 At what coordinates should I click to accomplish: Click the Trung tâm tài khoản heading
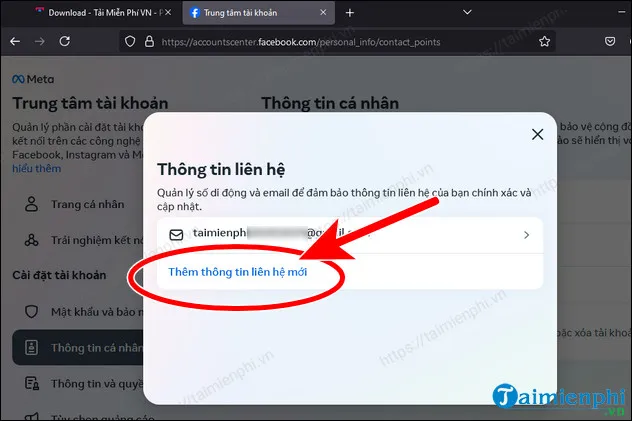coord(90,104)
